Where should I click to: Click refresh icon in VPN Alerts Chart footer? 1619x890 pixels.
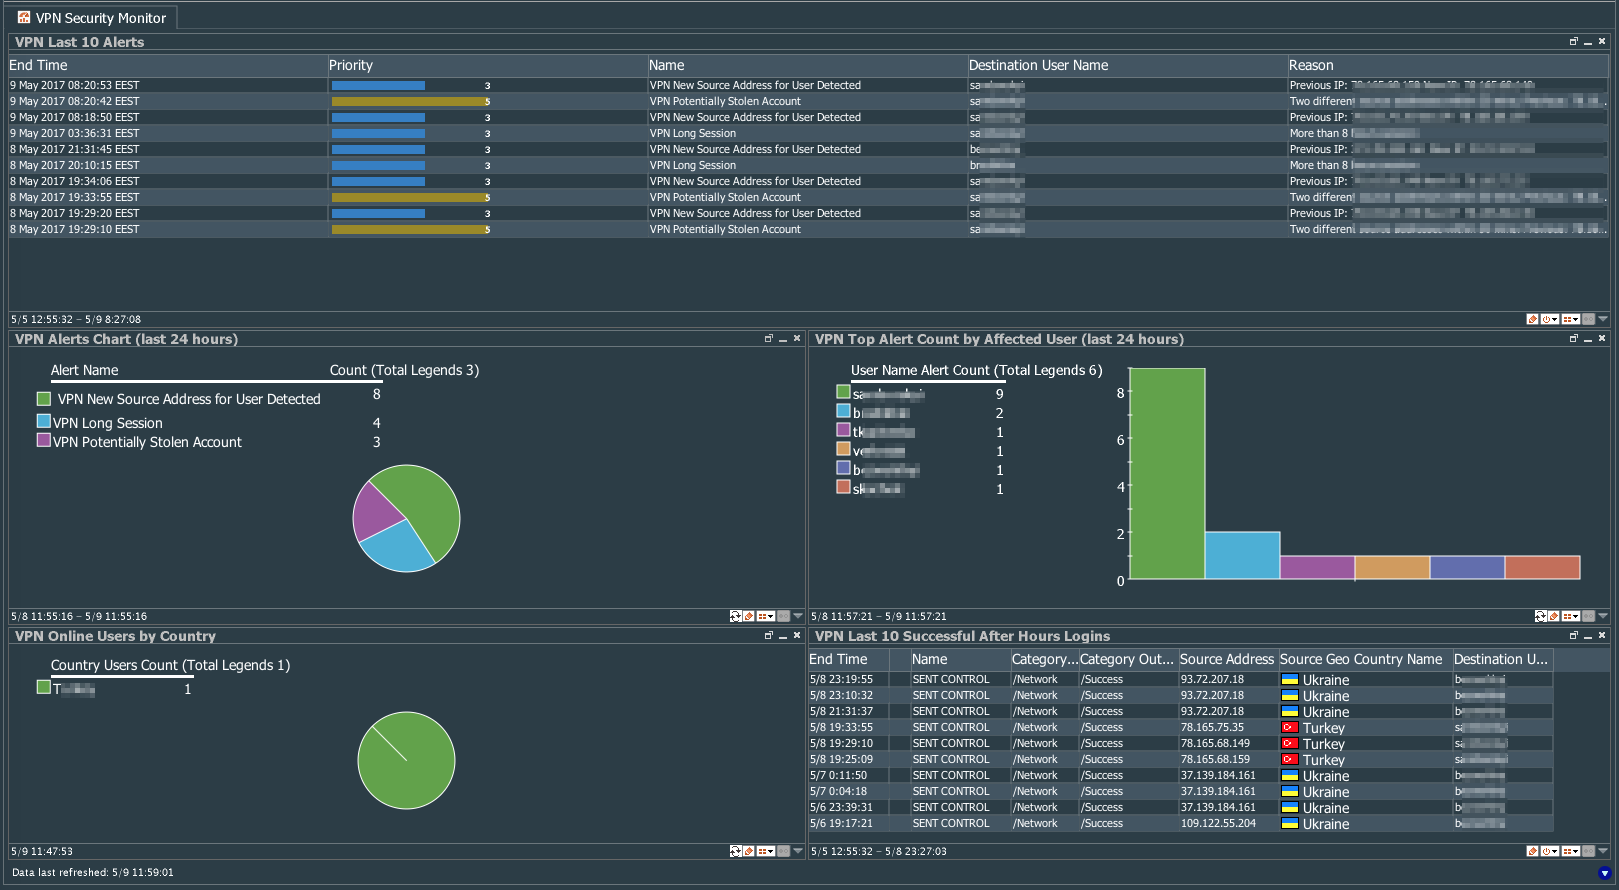(x=736, y=616)
